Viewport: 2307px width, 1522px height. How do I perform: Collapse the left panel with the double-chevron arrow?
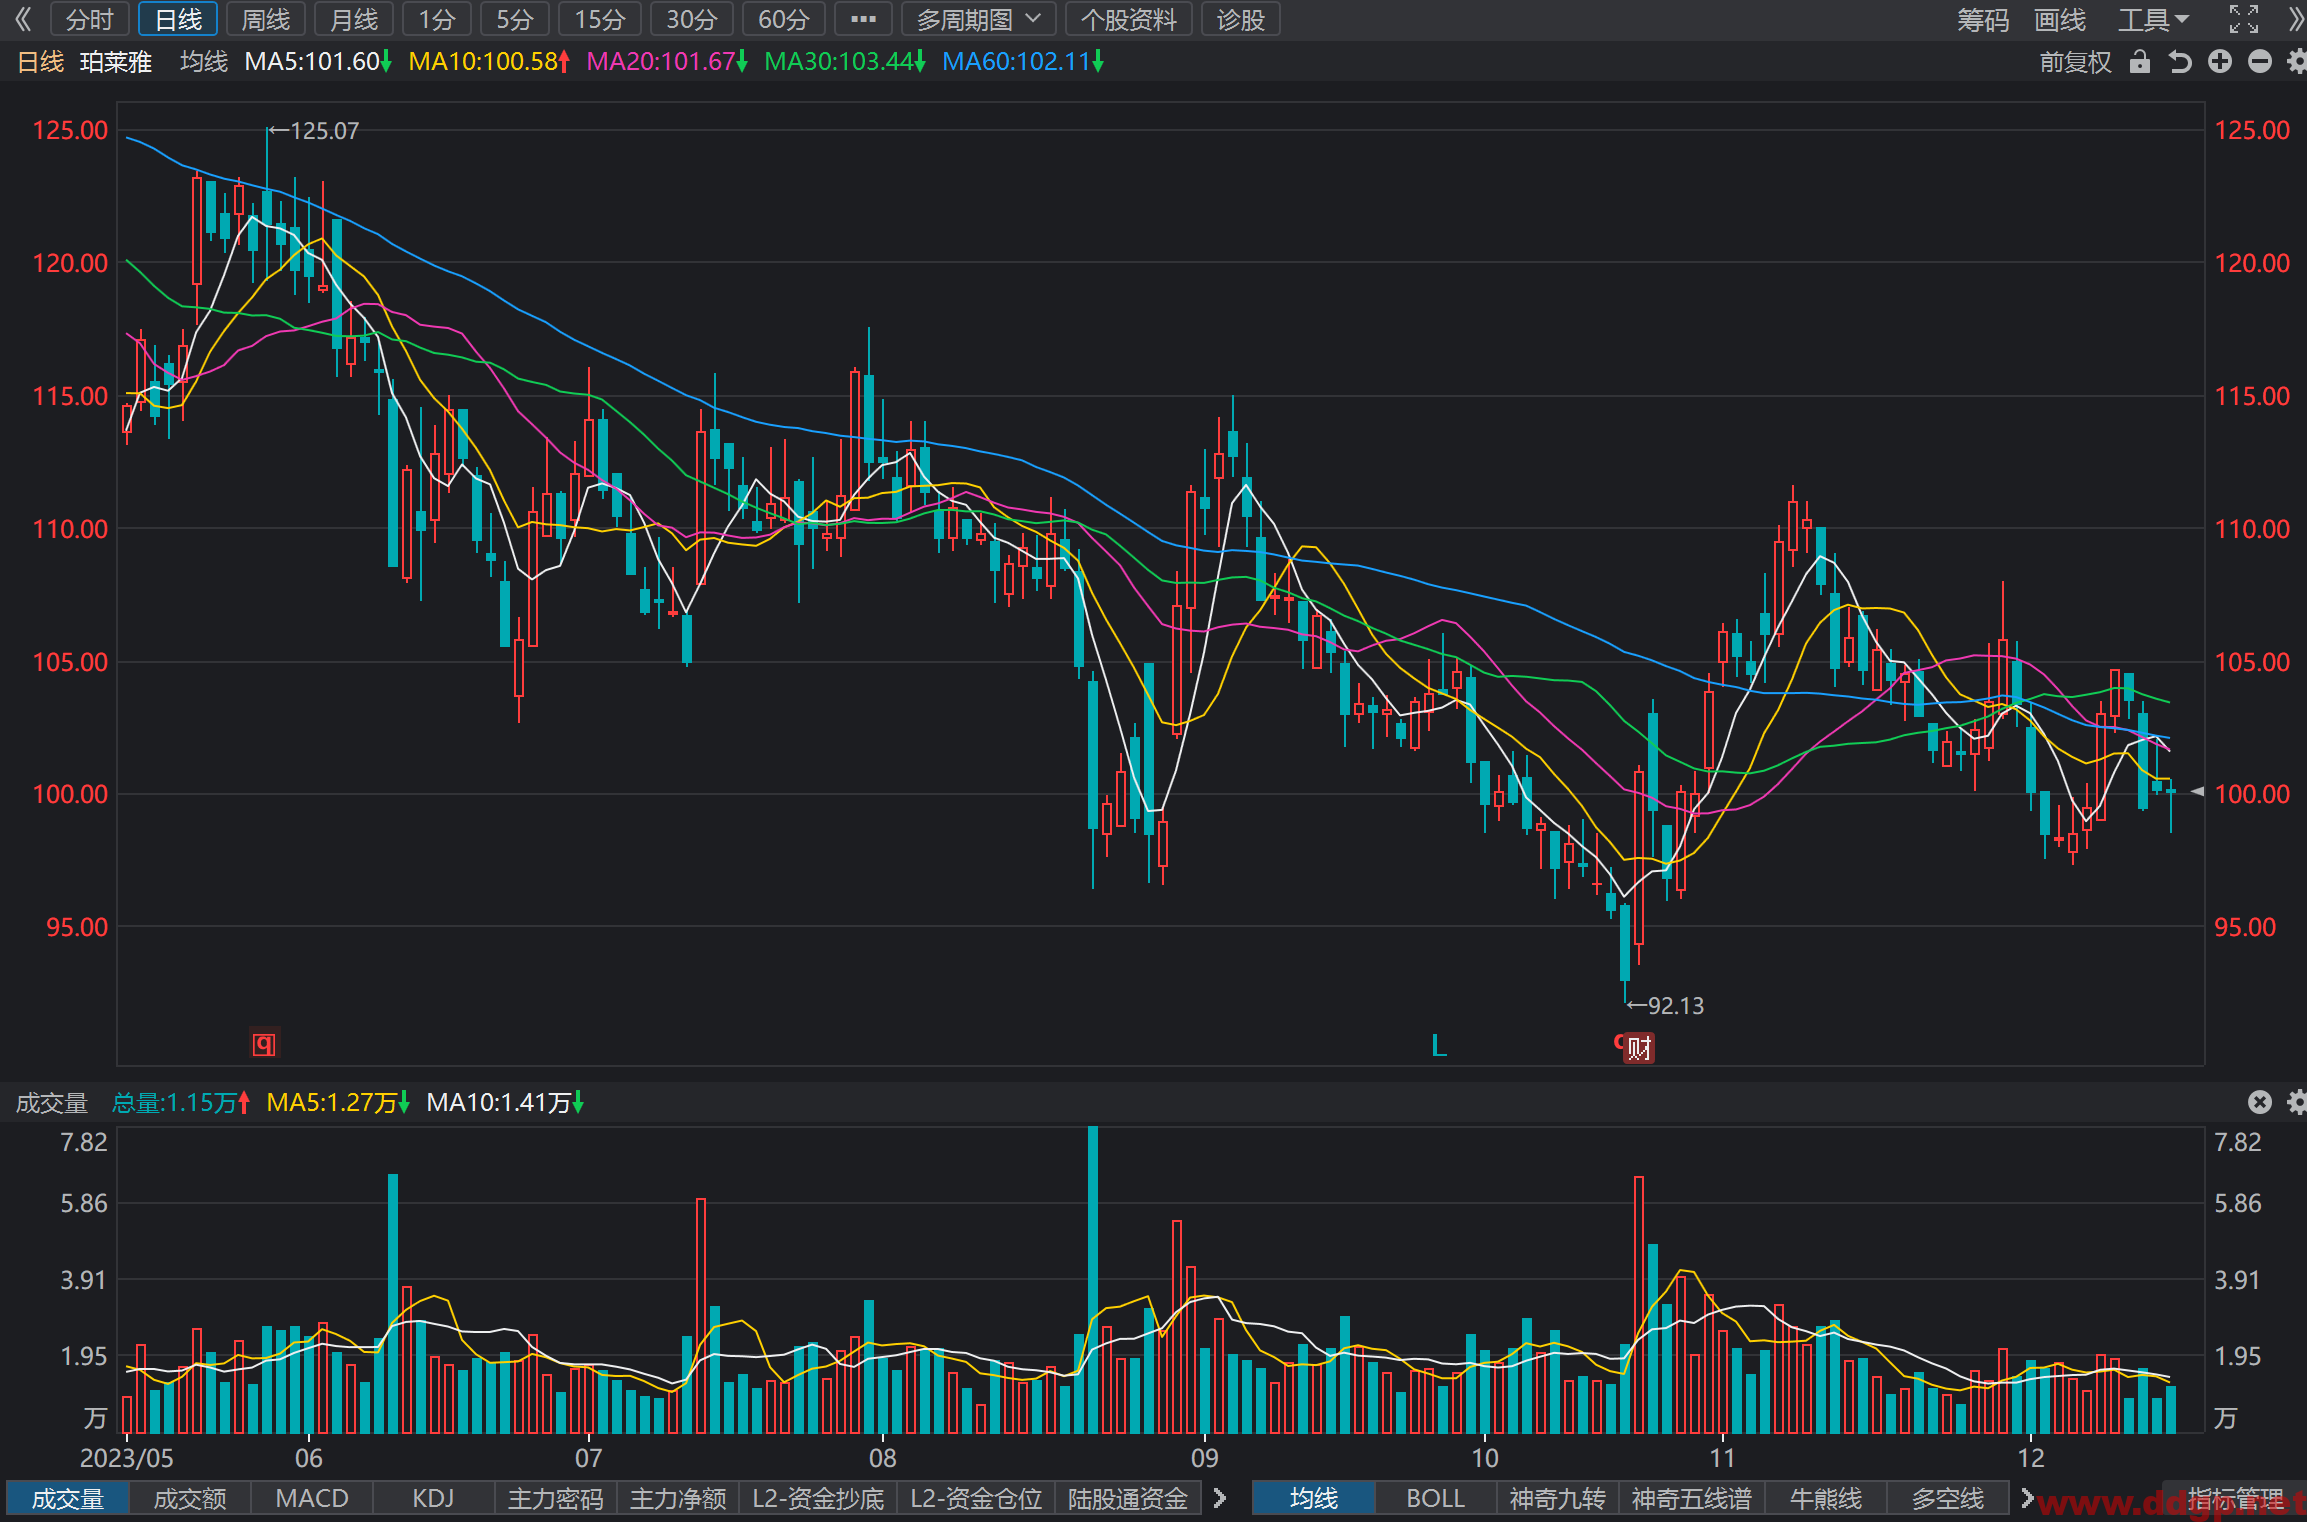[x=23, y=19]
